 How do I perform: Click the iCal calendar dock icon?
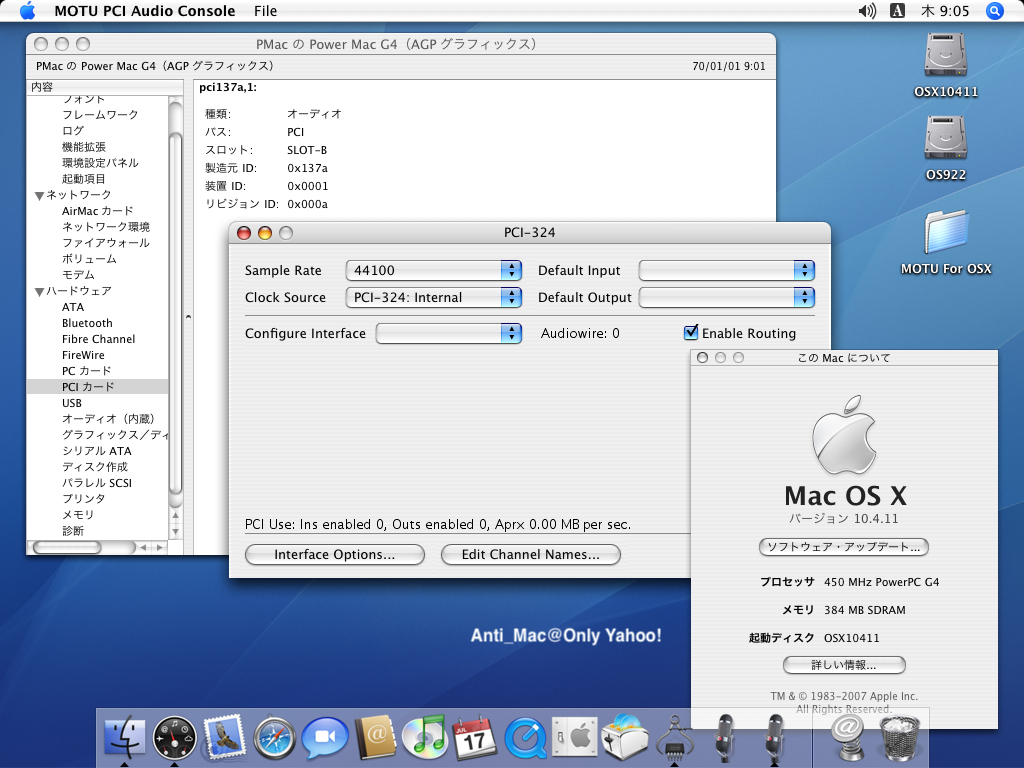(x=475, y=738)
